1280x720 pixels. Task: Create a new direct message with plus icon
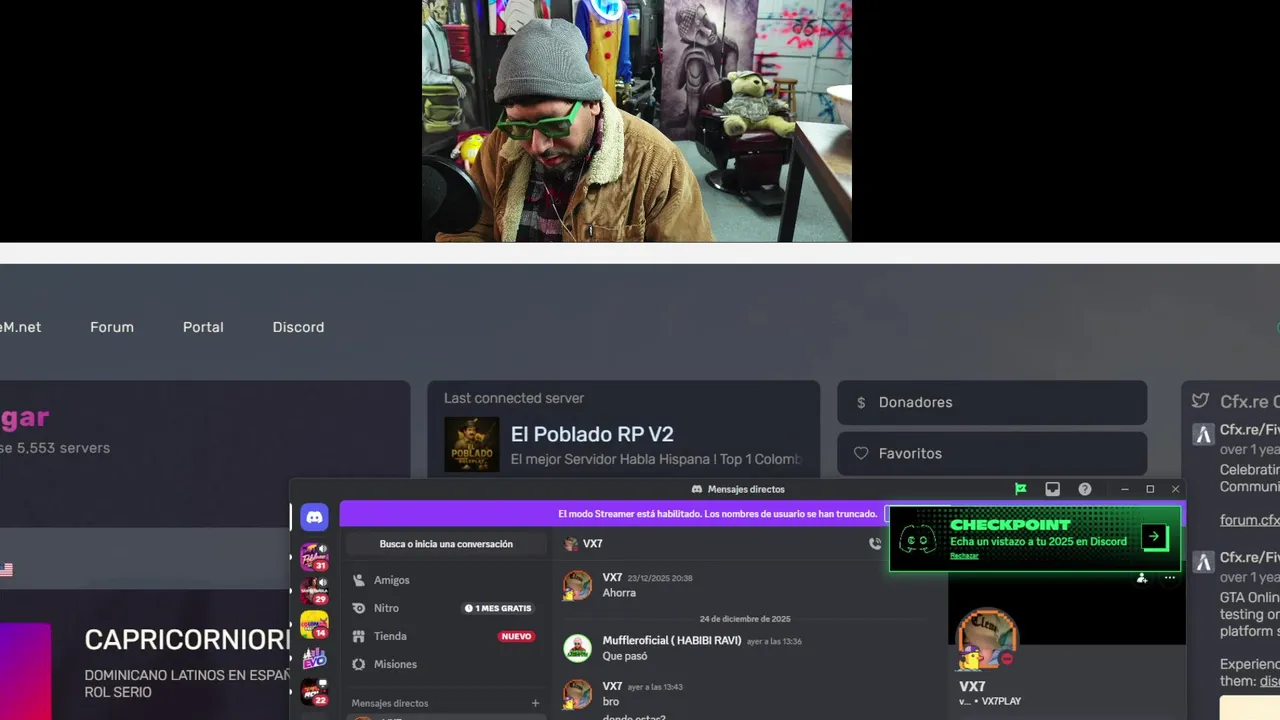(x=535, y=703)
